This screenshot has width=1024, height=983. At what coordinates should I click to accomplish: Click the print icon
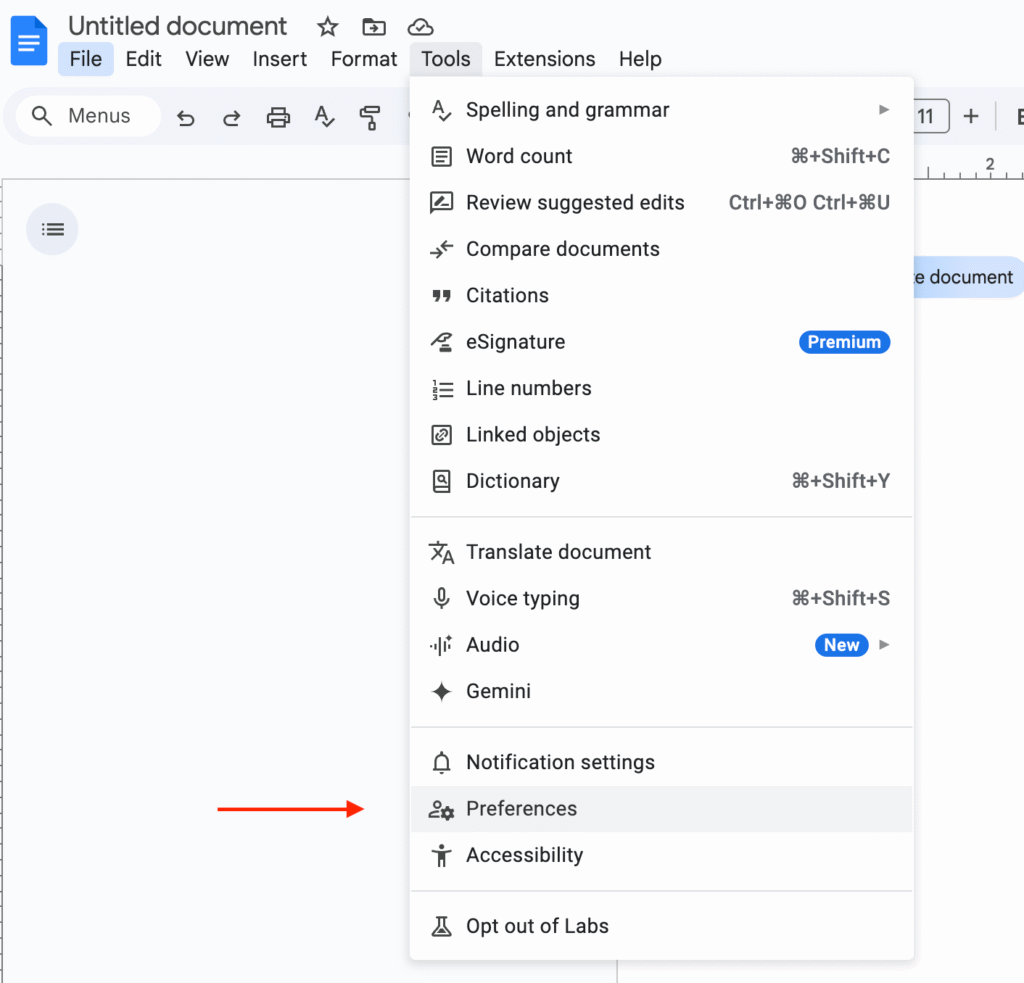(x=278, y=118)
